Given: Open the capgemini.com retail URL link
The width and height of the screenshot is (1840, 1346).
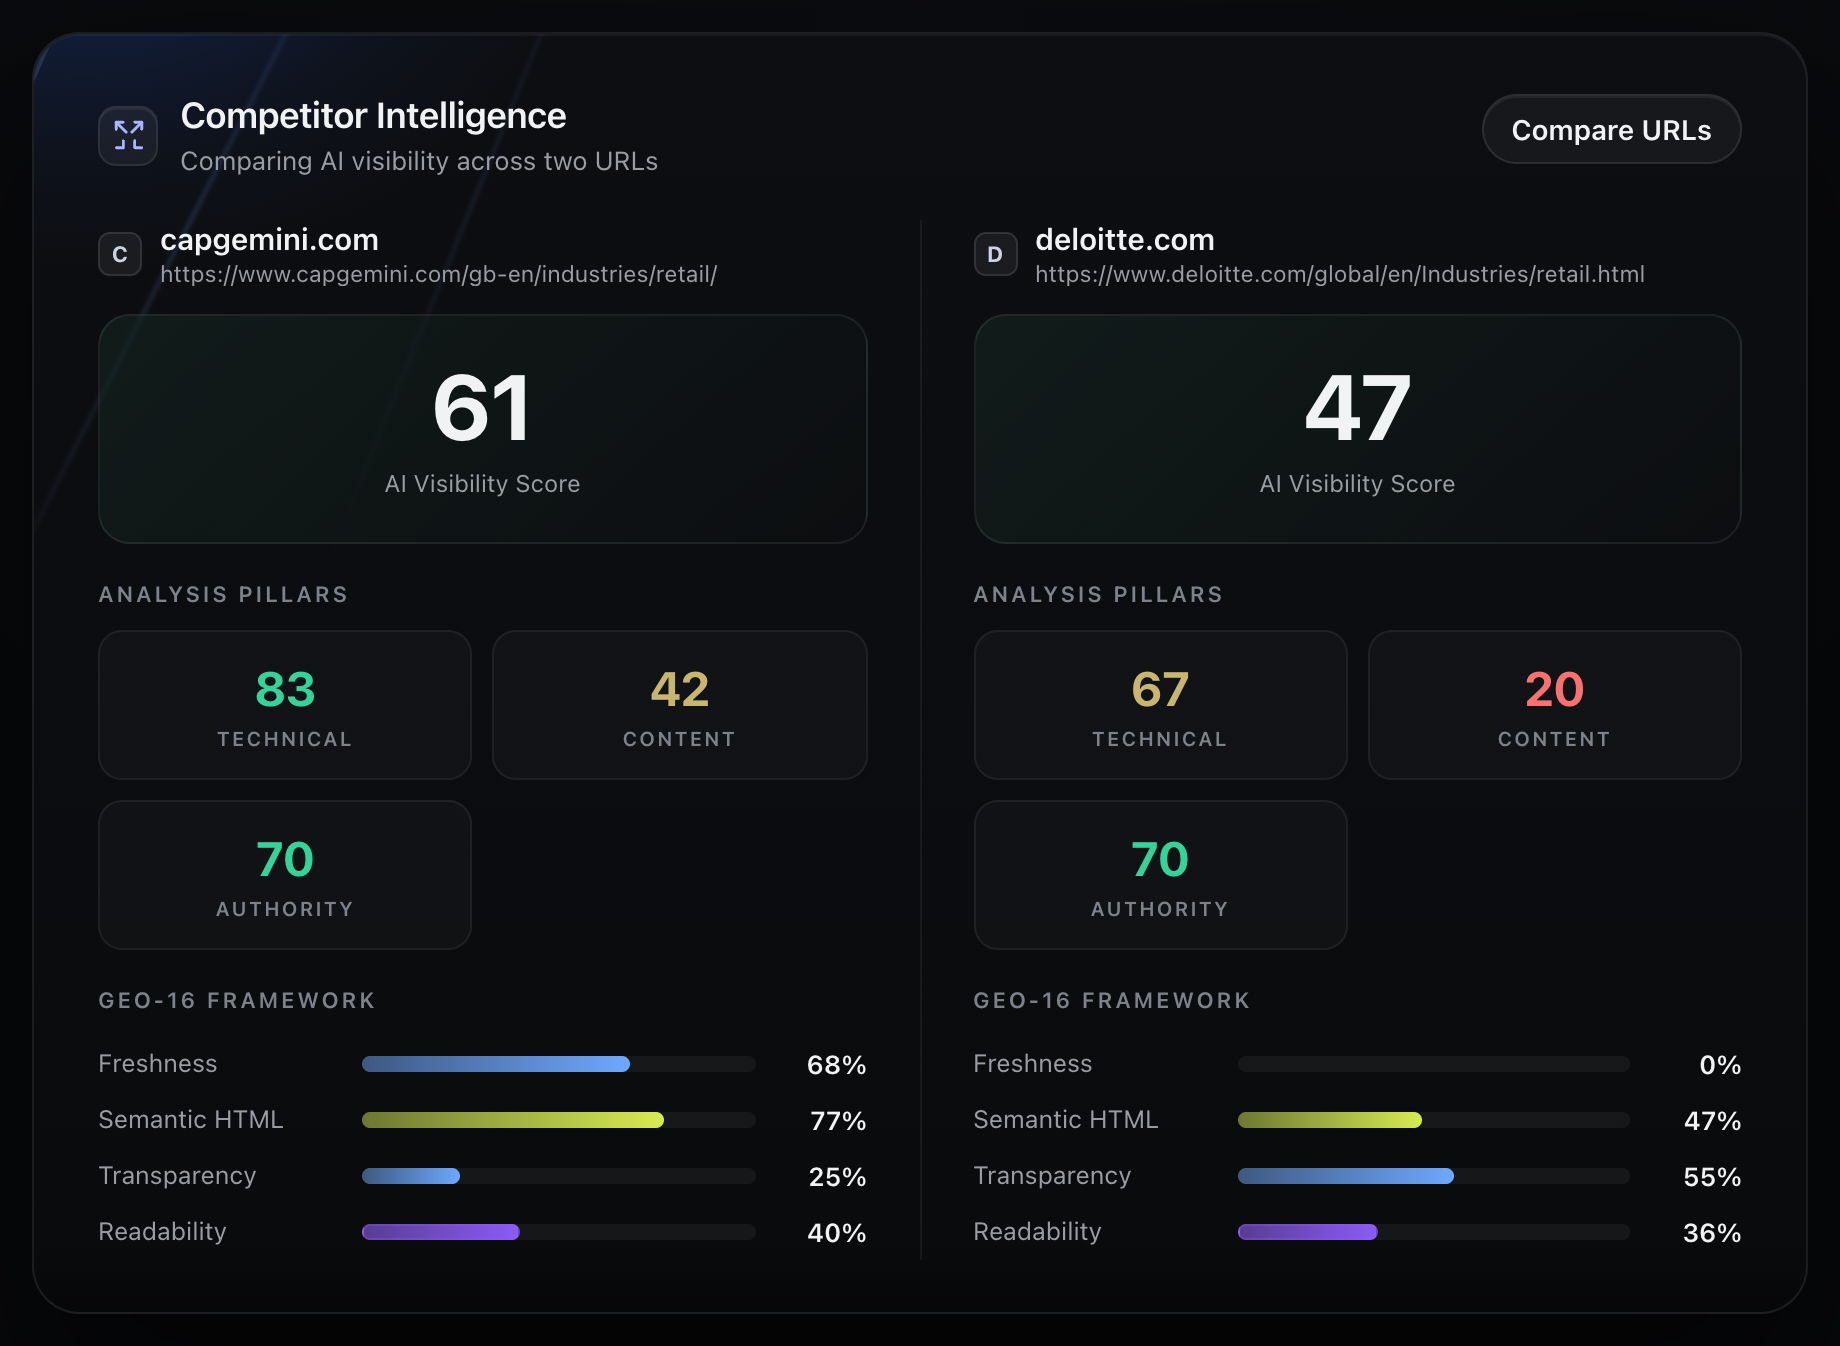Looking at the screenshot, I should [x=439, y=274].
